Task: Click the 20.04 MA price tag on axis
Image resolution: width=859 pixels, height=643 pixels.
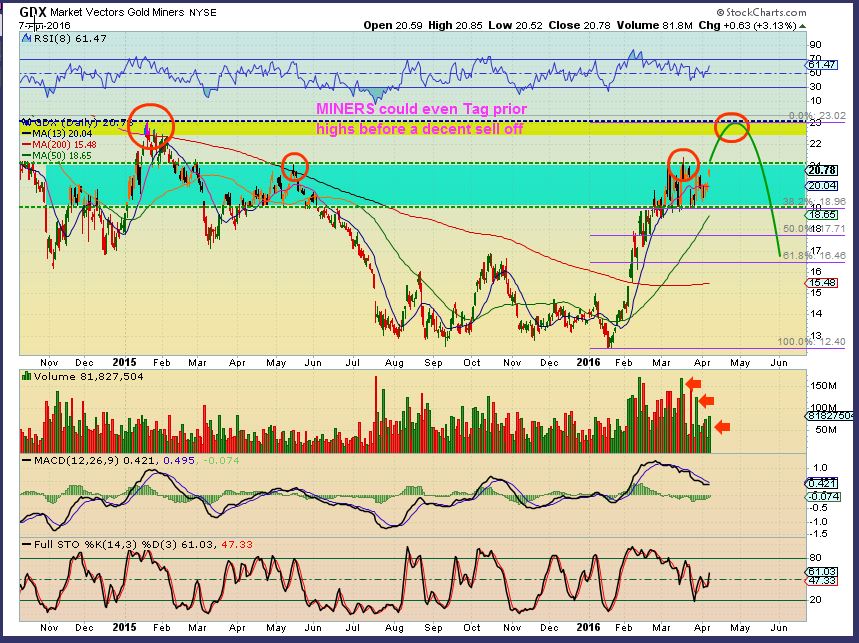Action: click(822, 186)
